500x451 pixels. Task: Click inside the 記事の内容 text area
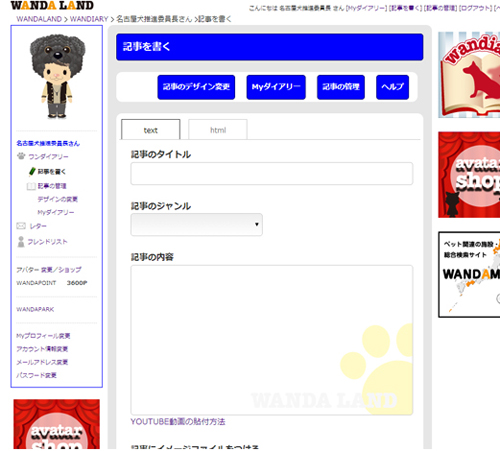click(272, 340)
